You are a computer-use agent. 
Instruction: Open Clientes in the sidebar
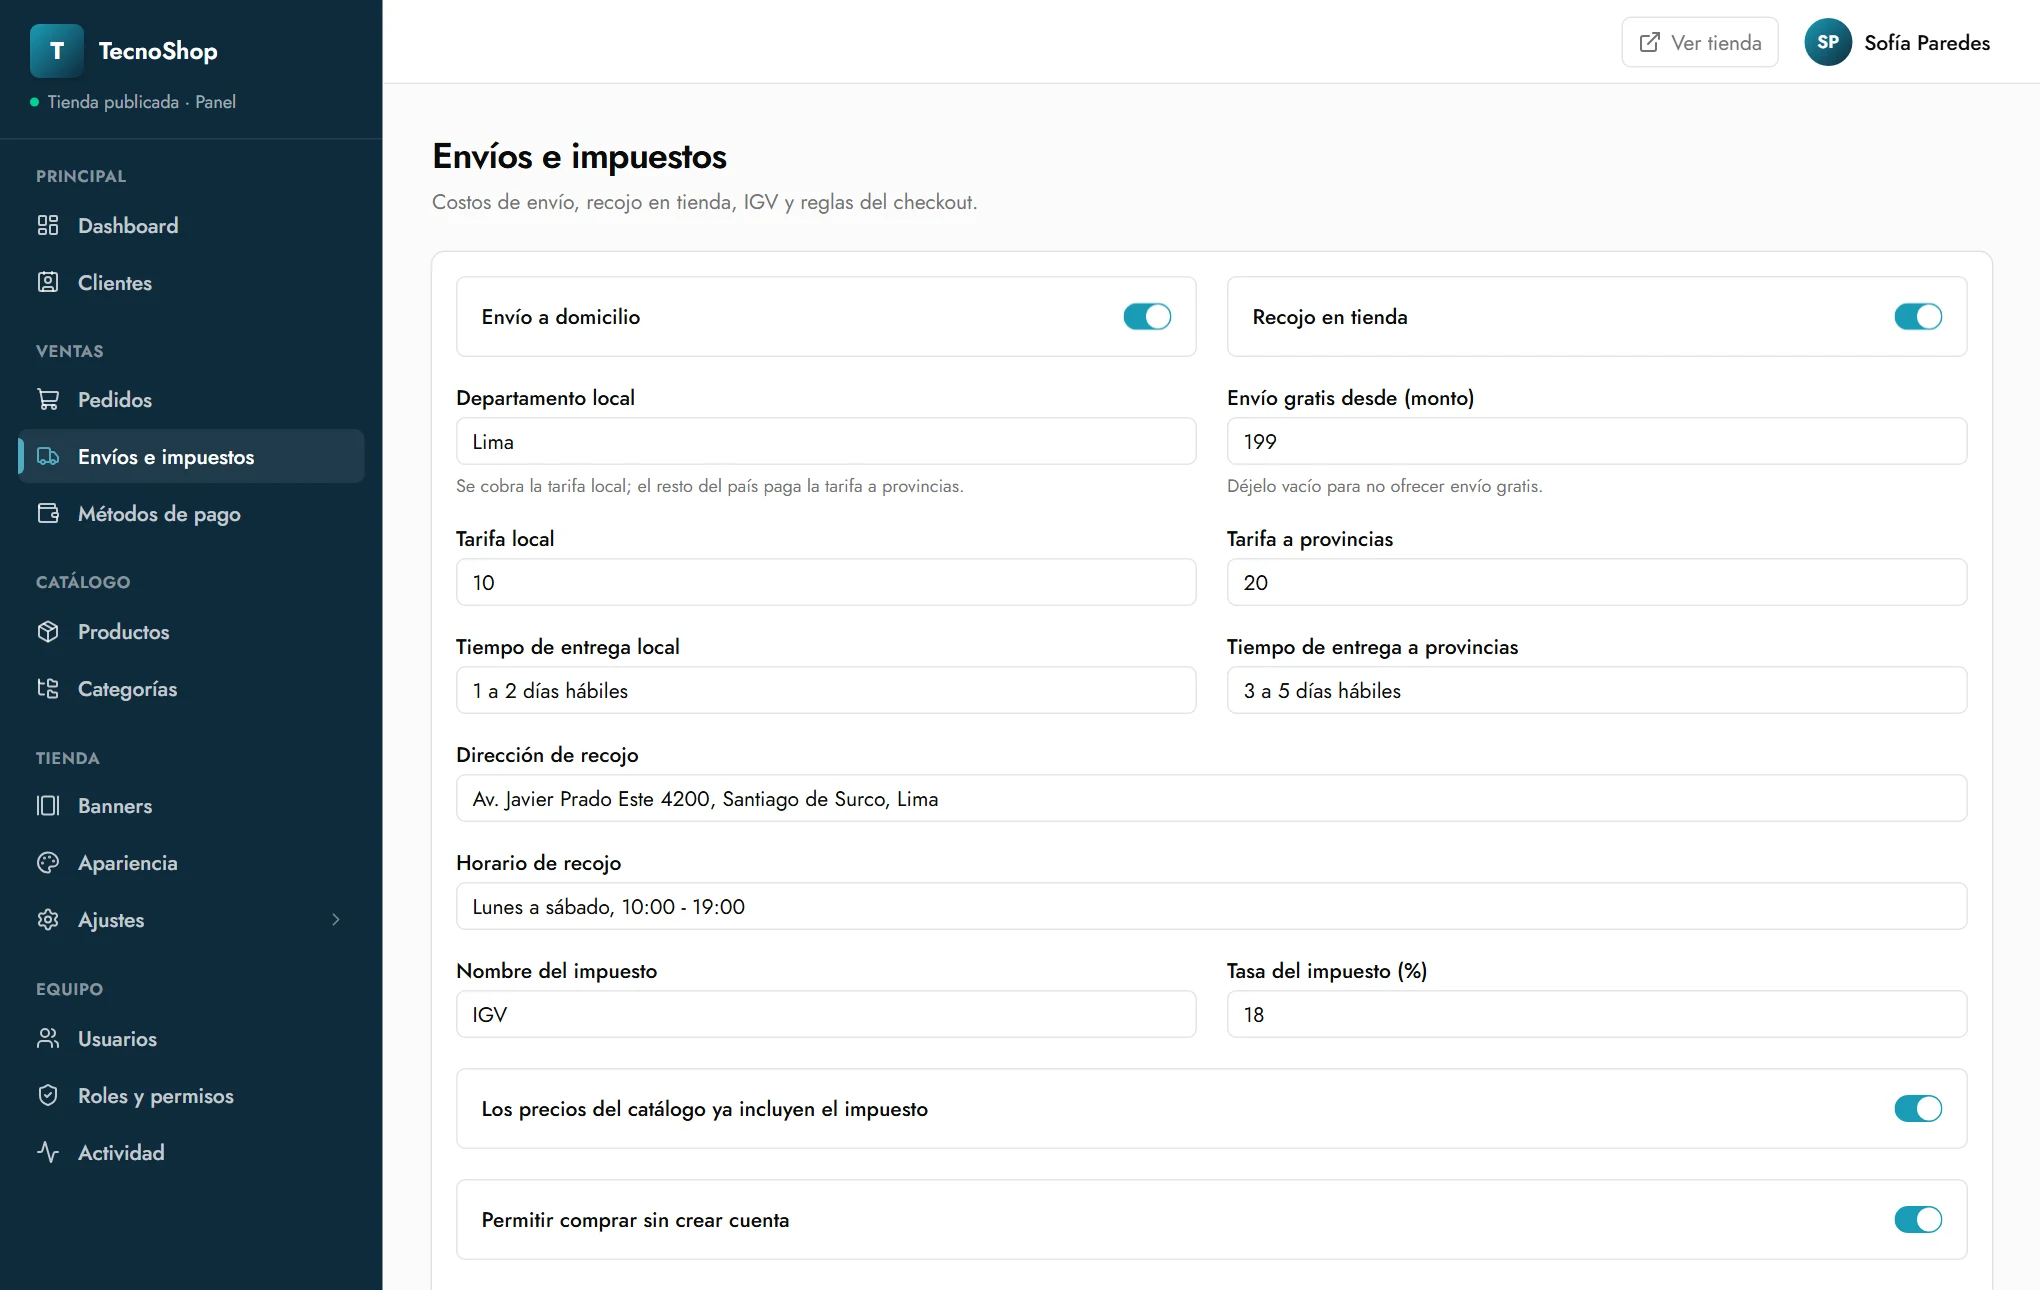[x=191, y=282]
